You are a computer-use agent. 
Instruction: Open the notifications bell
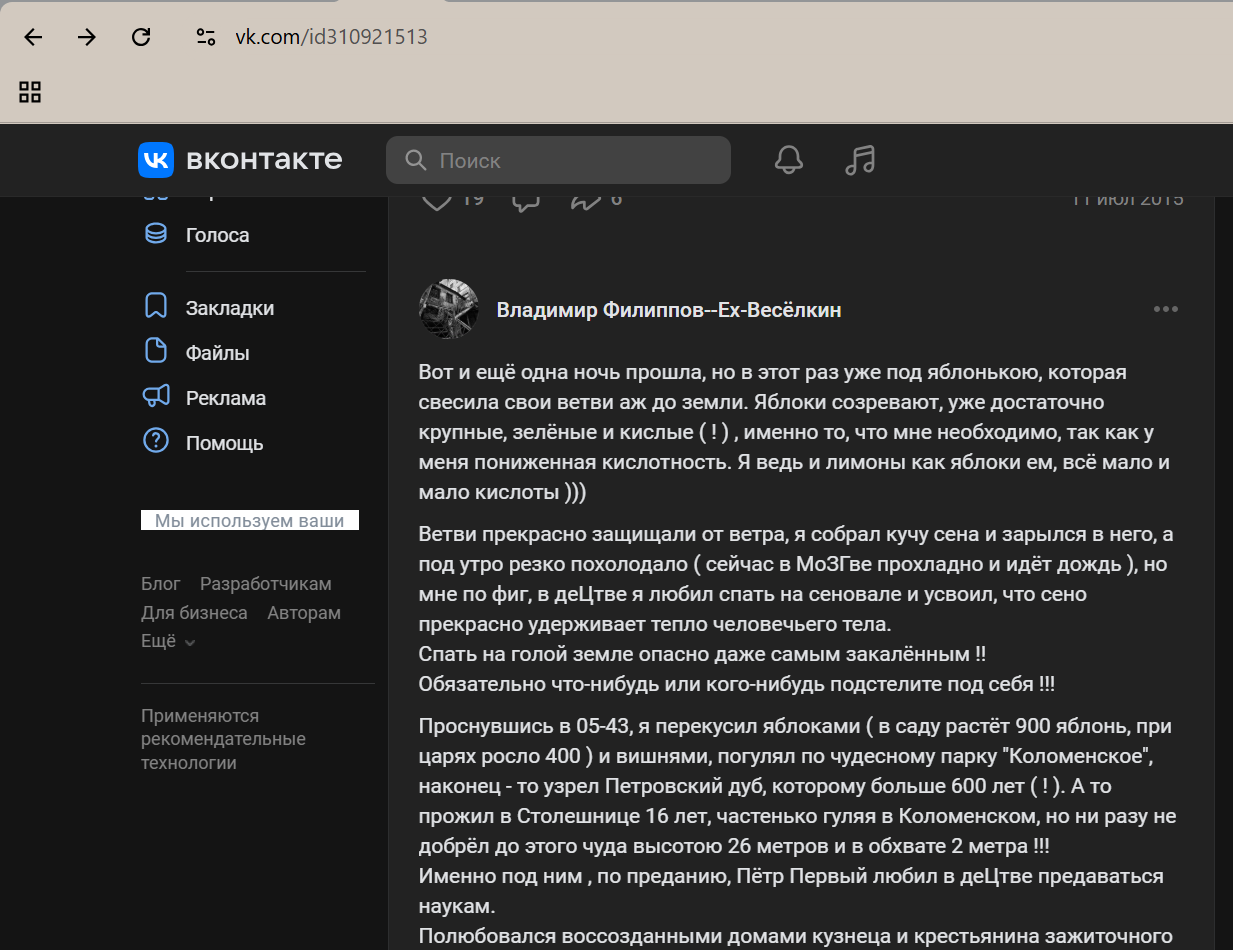pos(789,160)
